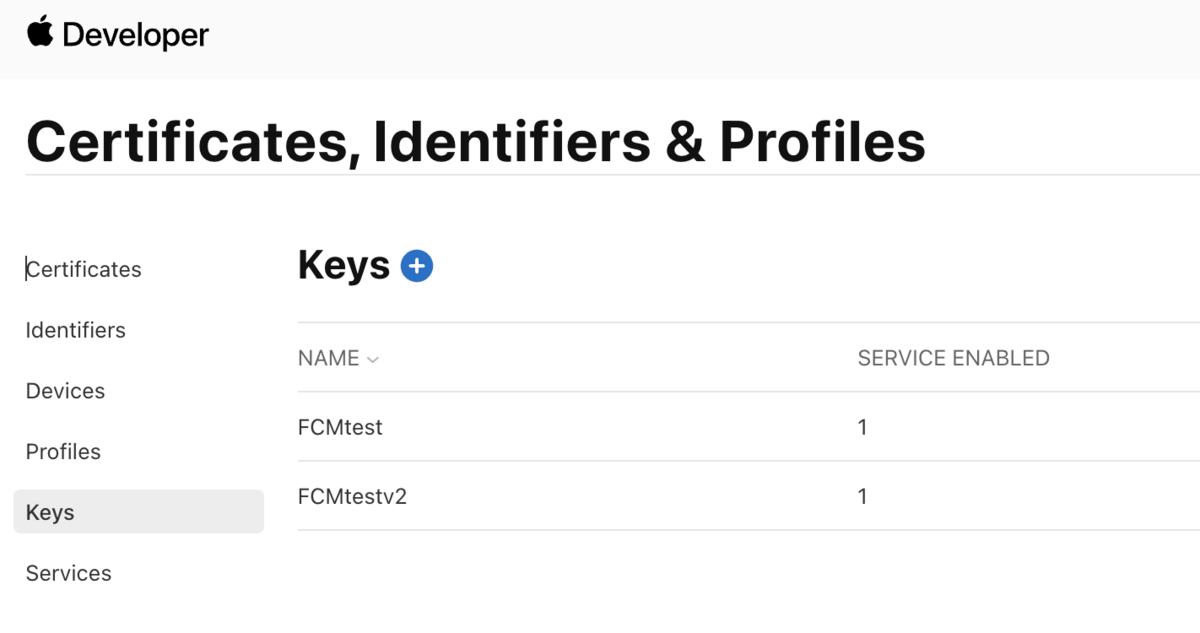Image resolution: width=1200 pixels, height=633 pixels.
Task: Click the Apple logo icon
Action: 40,32
